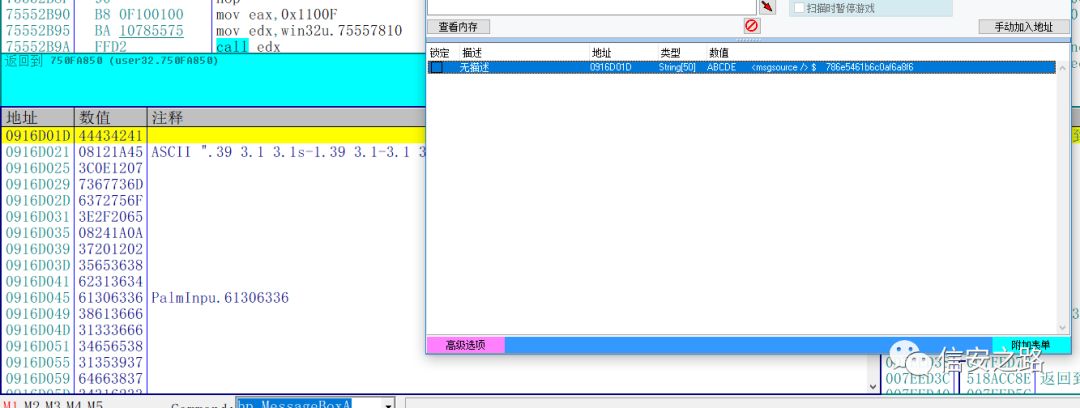This screenshot has height=408, width=1080.
Task: Enable the 扫描时暂停游戏 checkbox
Action: pyautogui.click(x=799, y=8)
